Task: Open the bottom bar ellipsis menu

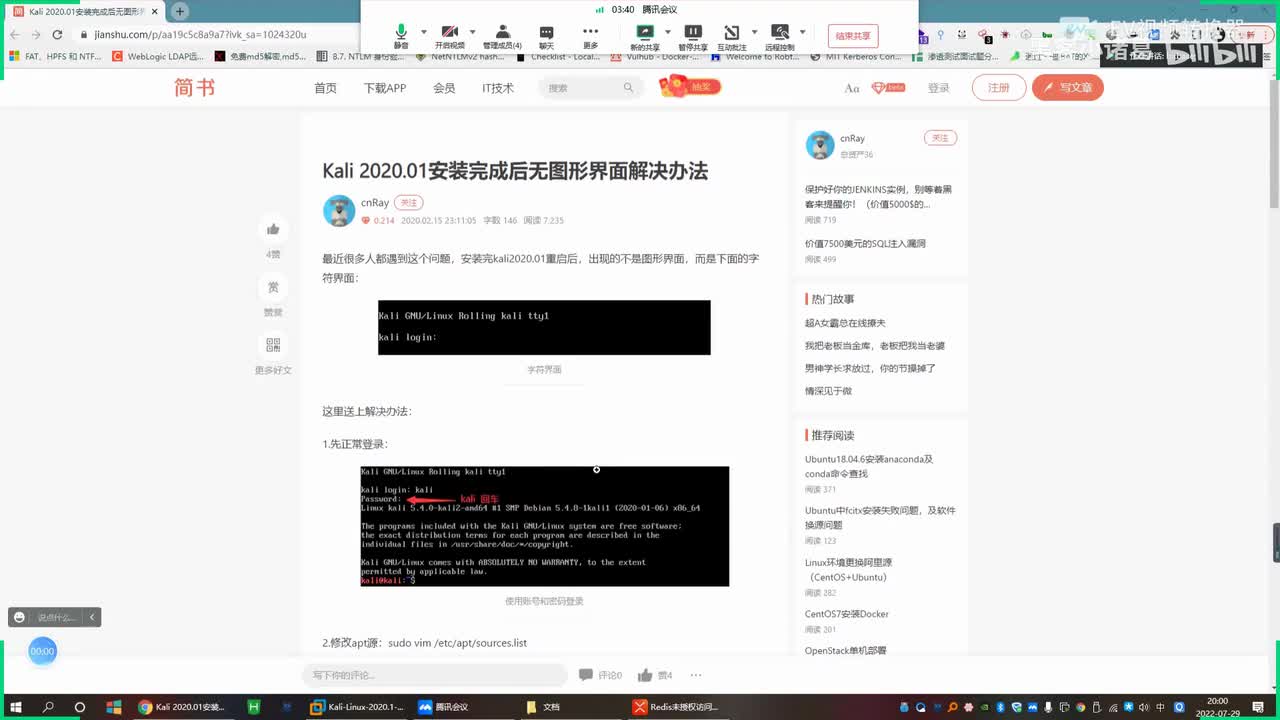Action: click(696, 675)
